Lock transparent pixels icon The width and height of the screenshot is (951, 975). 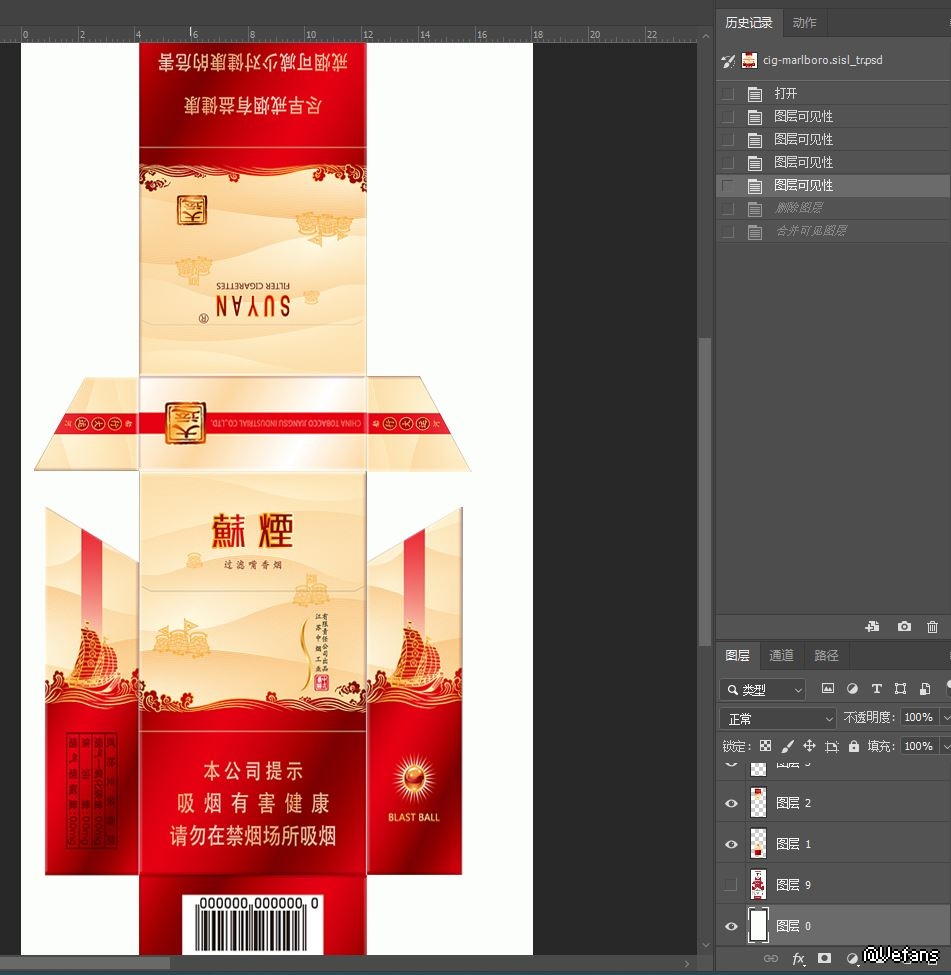766,746
